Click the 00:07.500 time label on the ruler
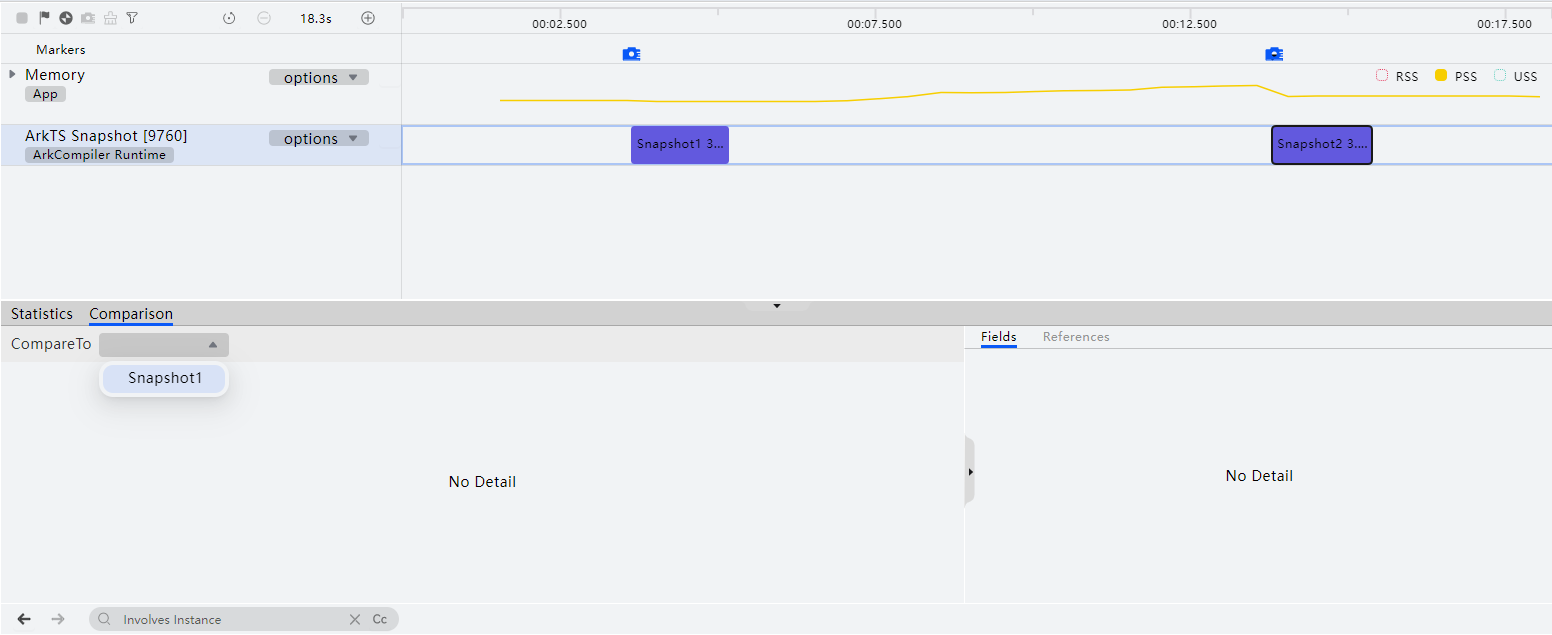Viewport: 1552px width, 635px height. pos(874,24)
